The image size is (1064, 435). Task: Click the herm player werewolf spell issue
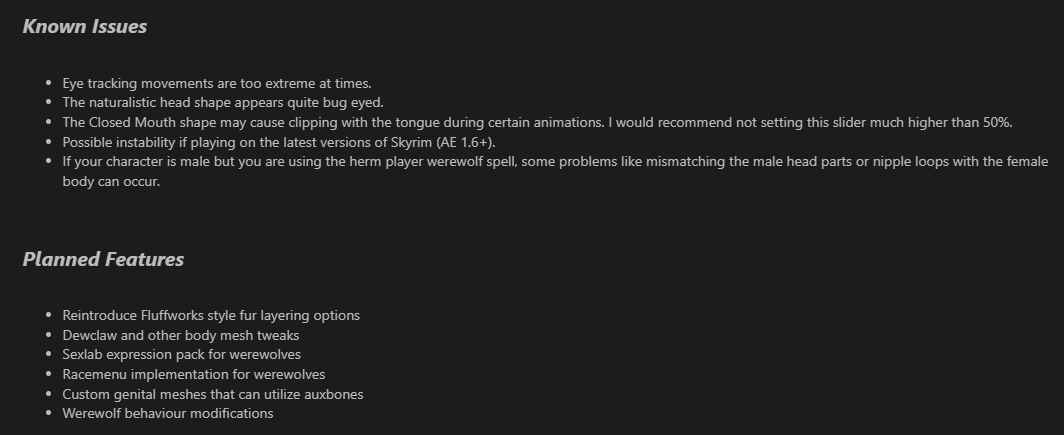pyautogui.click(x=555, y=162)
